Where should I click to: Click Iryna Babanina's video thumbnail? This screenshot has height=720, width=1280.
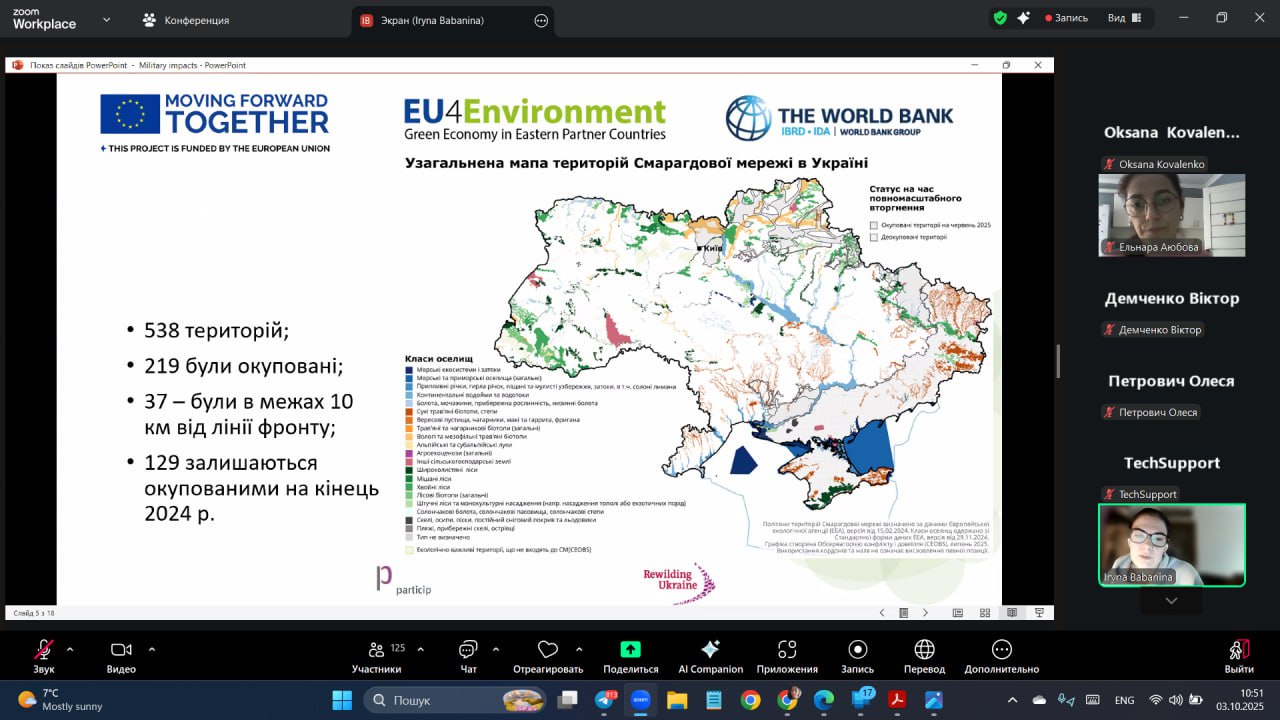tap(1171, 544)
